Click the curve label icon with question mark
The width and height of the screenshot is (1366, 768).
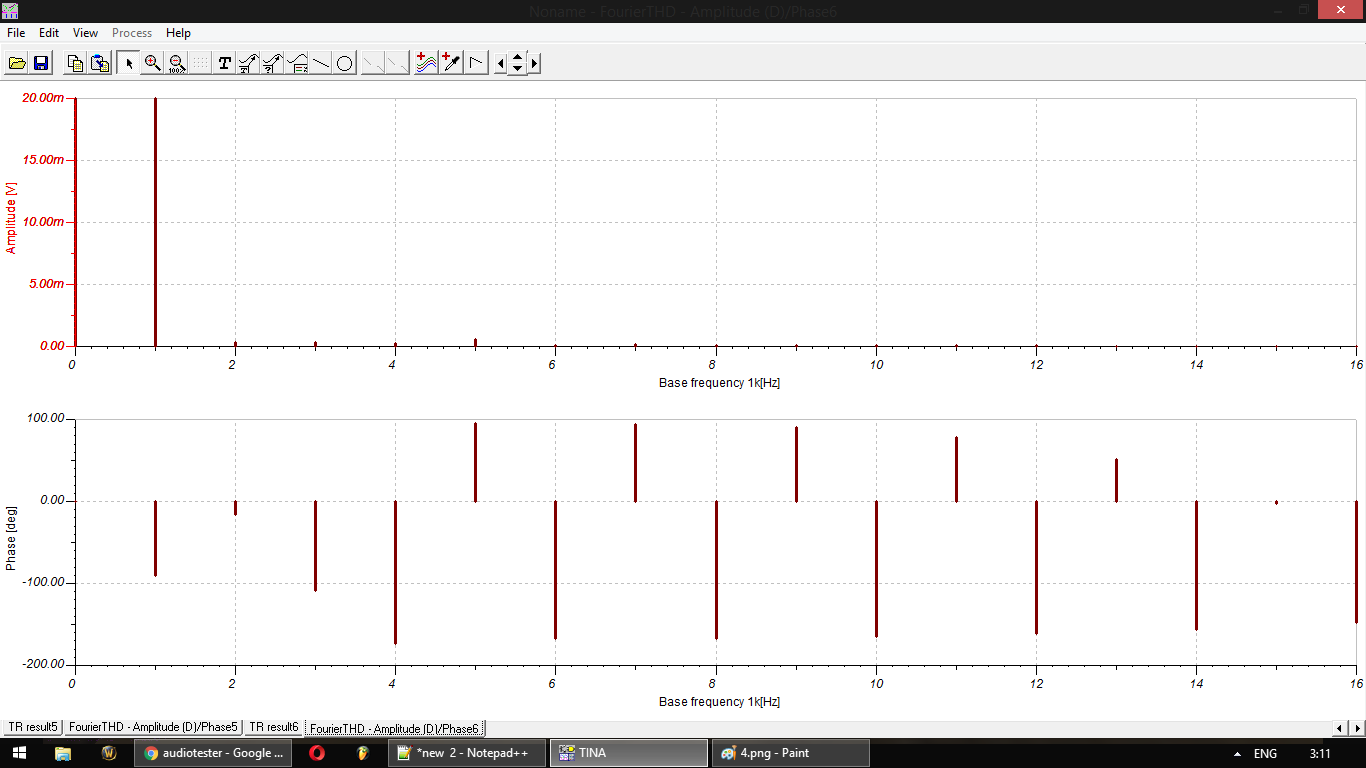[272, 63]
